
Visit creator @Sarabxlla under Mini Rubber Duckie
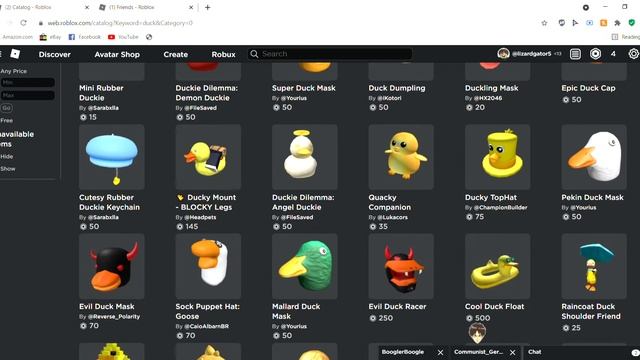(103, 108)
